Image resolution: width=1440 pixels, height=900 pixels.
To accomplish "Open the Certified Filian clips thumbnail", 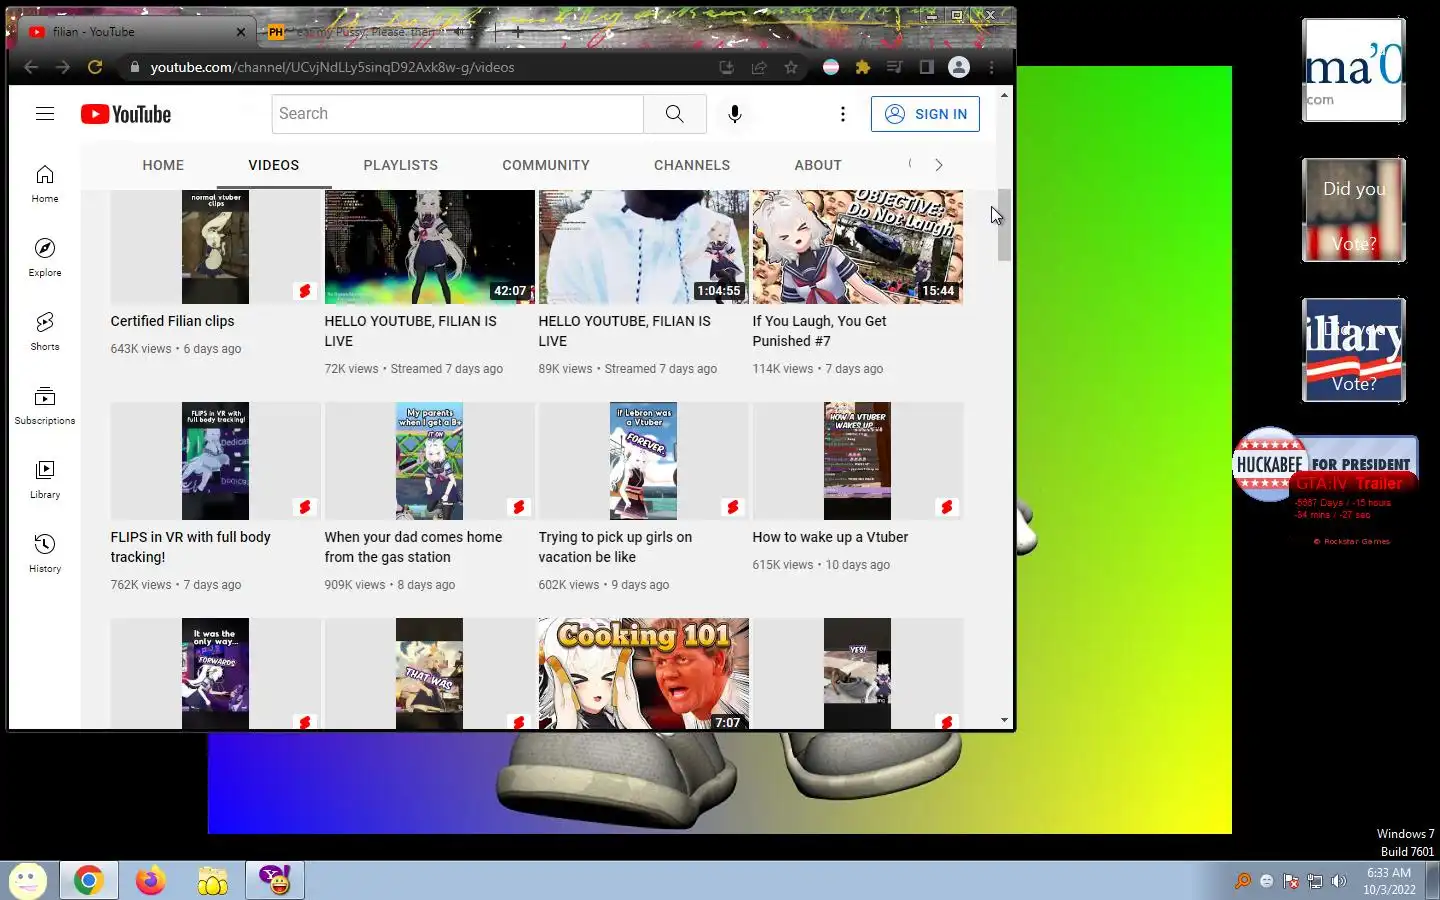I will click(215, 247).
